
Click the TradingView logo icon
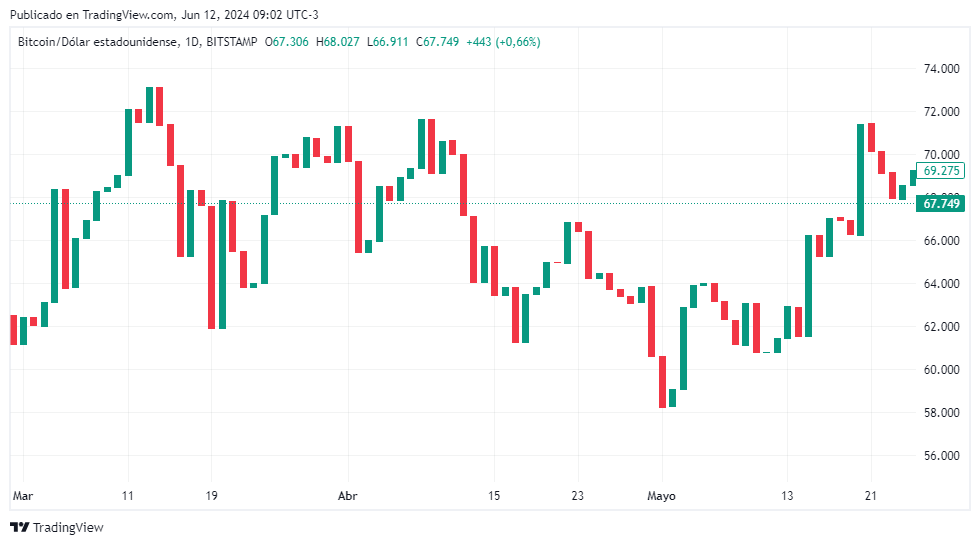[x=19, y=527]
